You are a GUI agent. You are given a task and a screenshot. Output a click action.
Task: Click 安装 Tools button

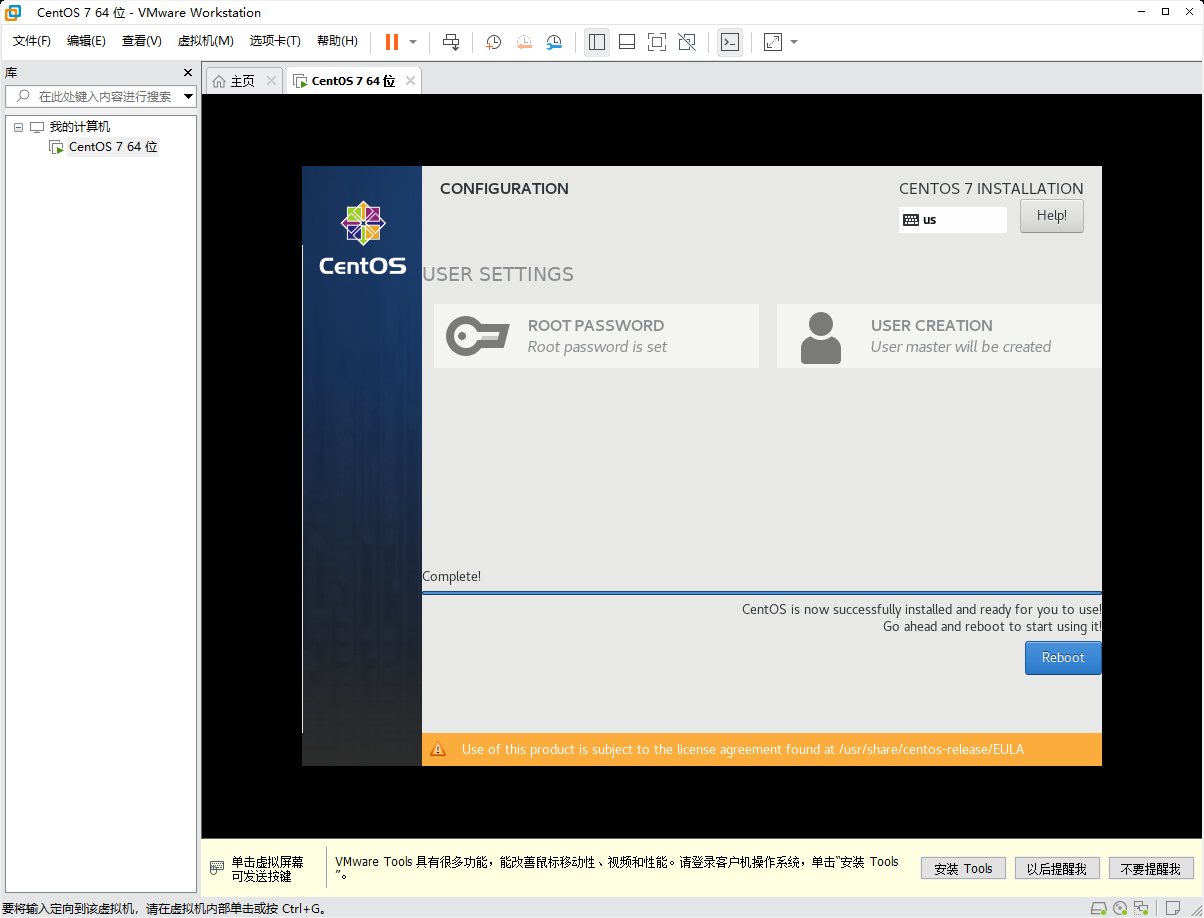pyautogui.click(x=963, y=869)
